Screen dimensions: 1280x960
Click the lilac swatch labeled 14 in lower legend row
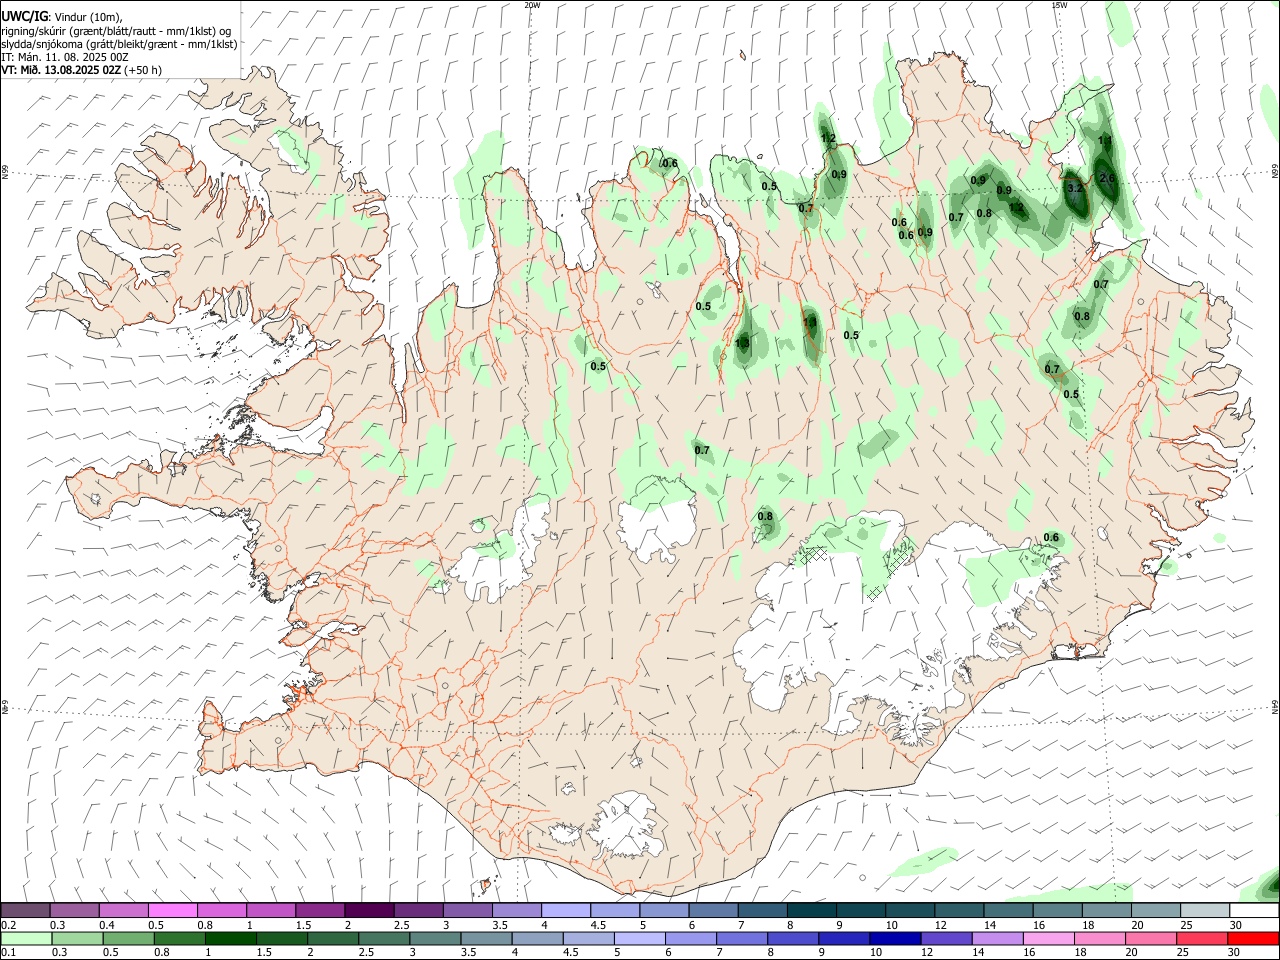996,939
